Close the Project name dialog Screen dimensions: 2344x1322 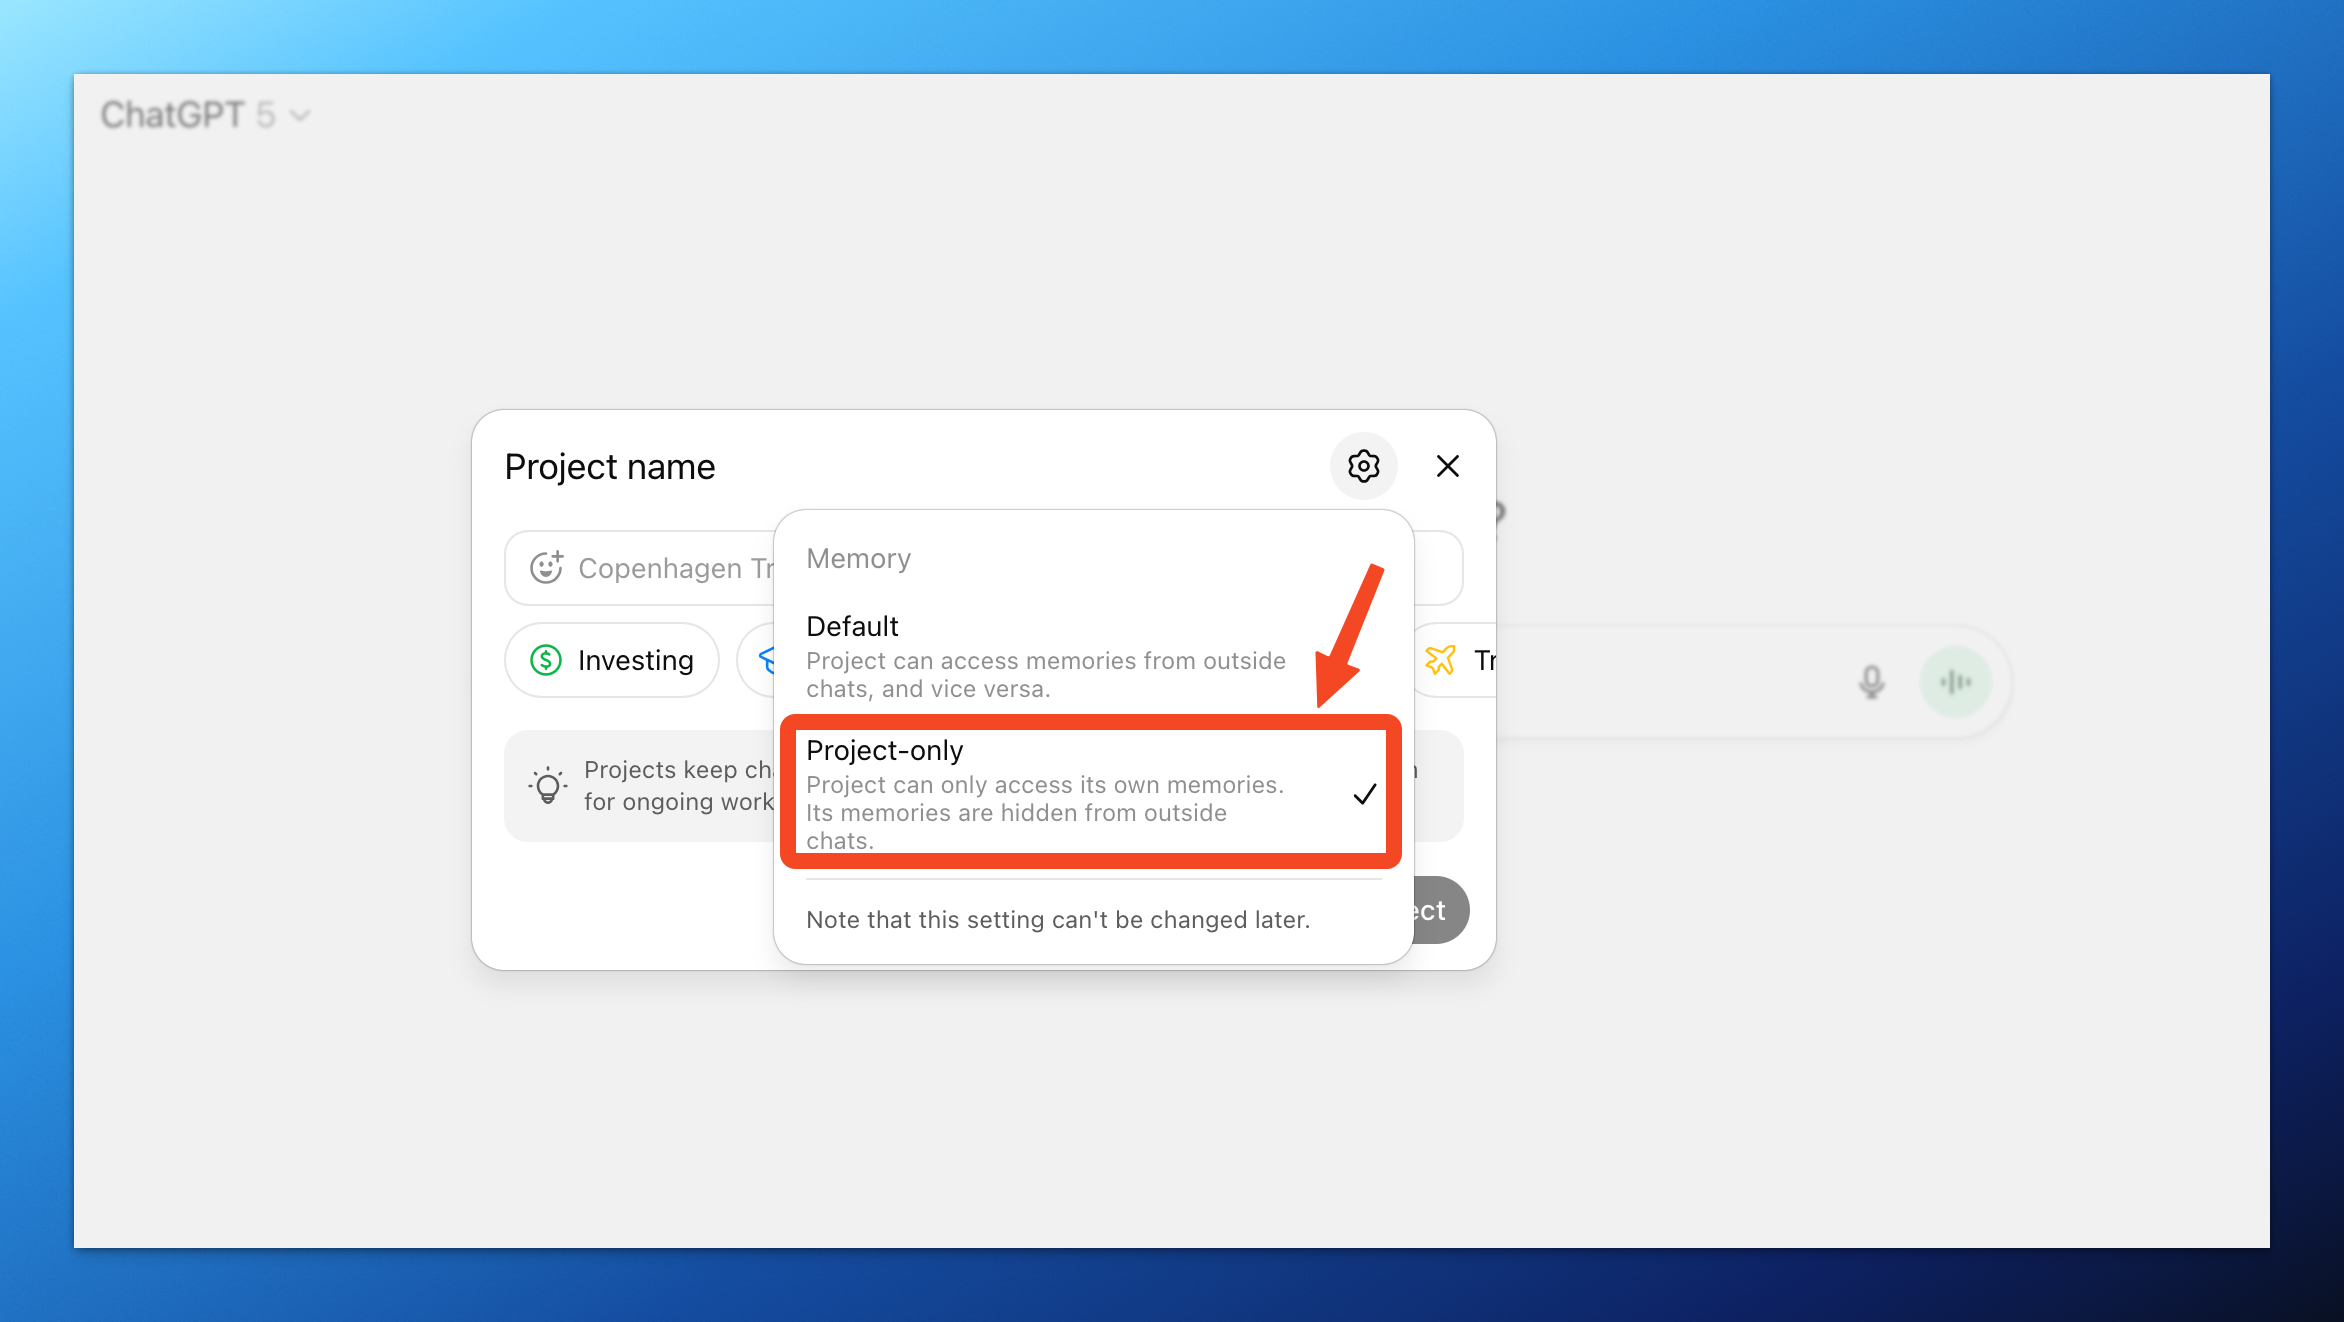pyautogui.click(x=1447, y=466)
